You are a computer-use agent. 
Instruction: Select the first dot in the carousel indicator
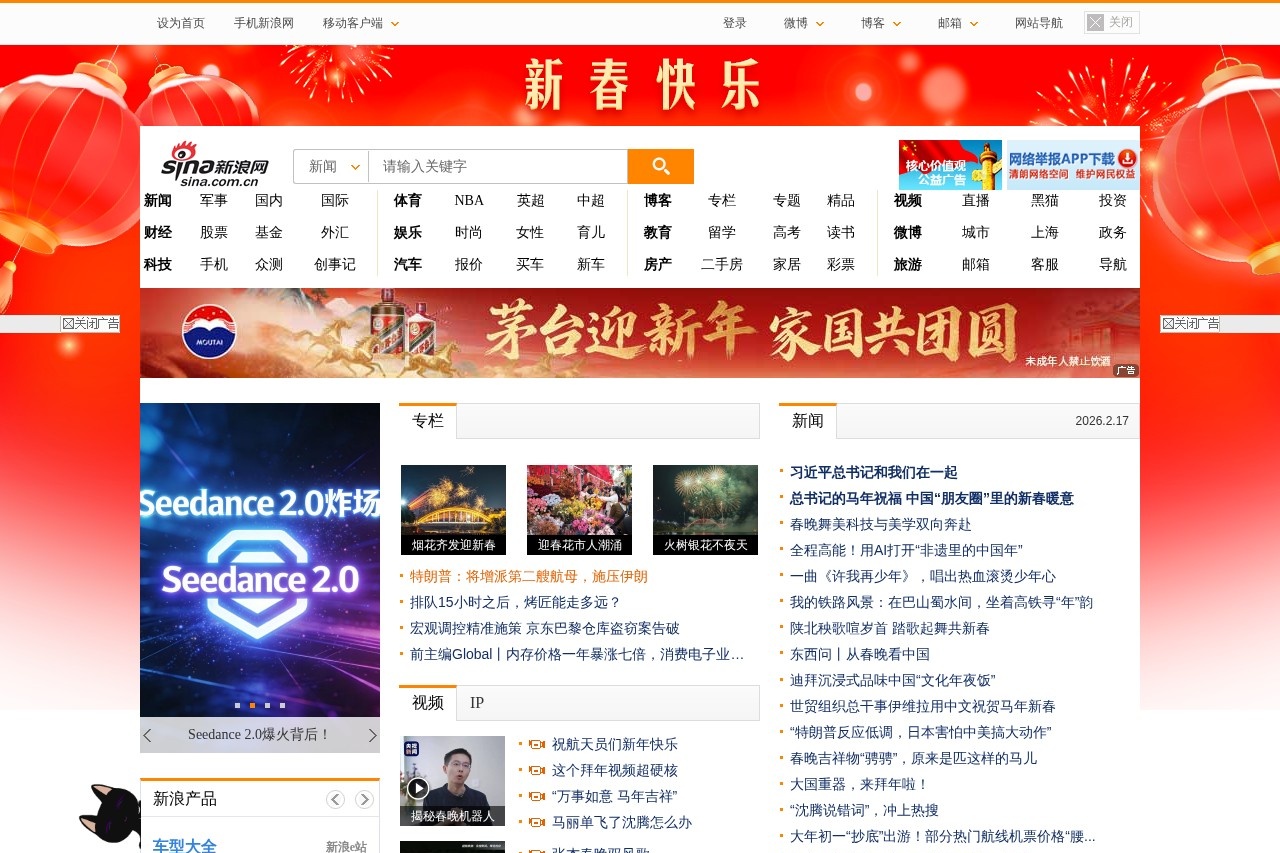pyautogui.click(x=237, y=705)
